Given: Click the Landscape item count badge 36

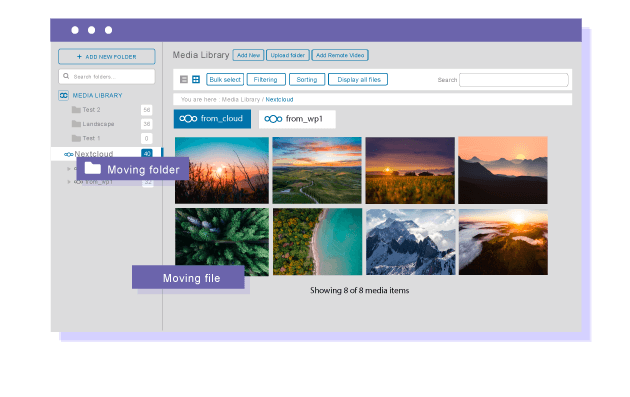Looking at the screenshot, I should click(147, 124).
